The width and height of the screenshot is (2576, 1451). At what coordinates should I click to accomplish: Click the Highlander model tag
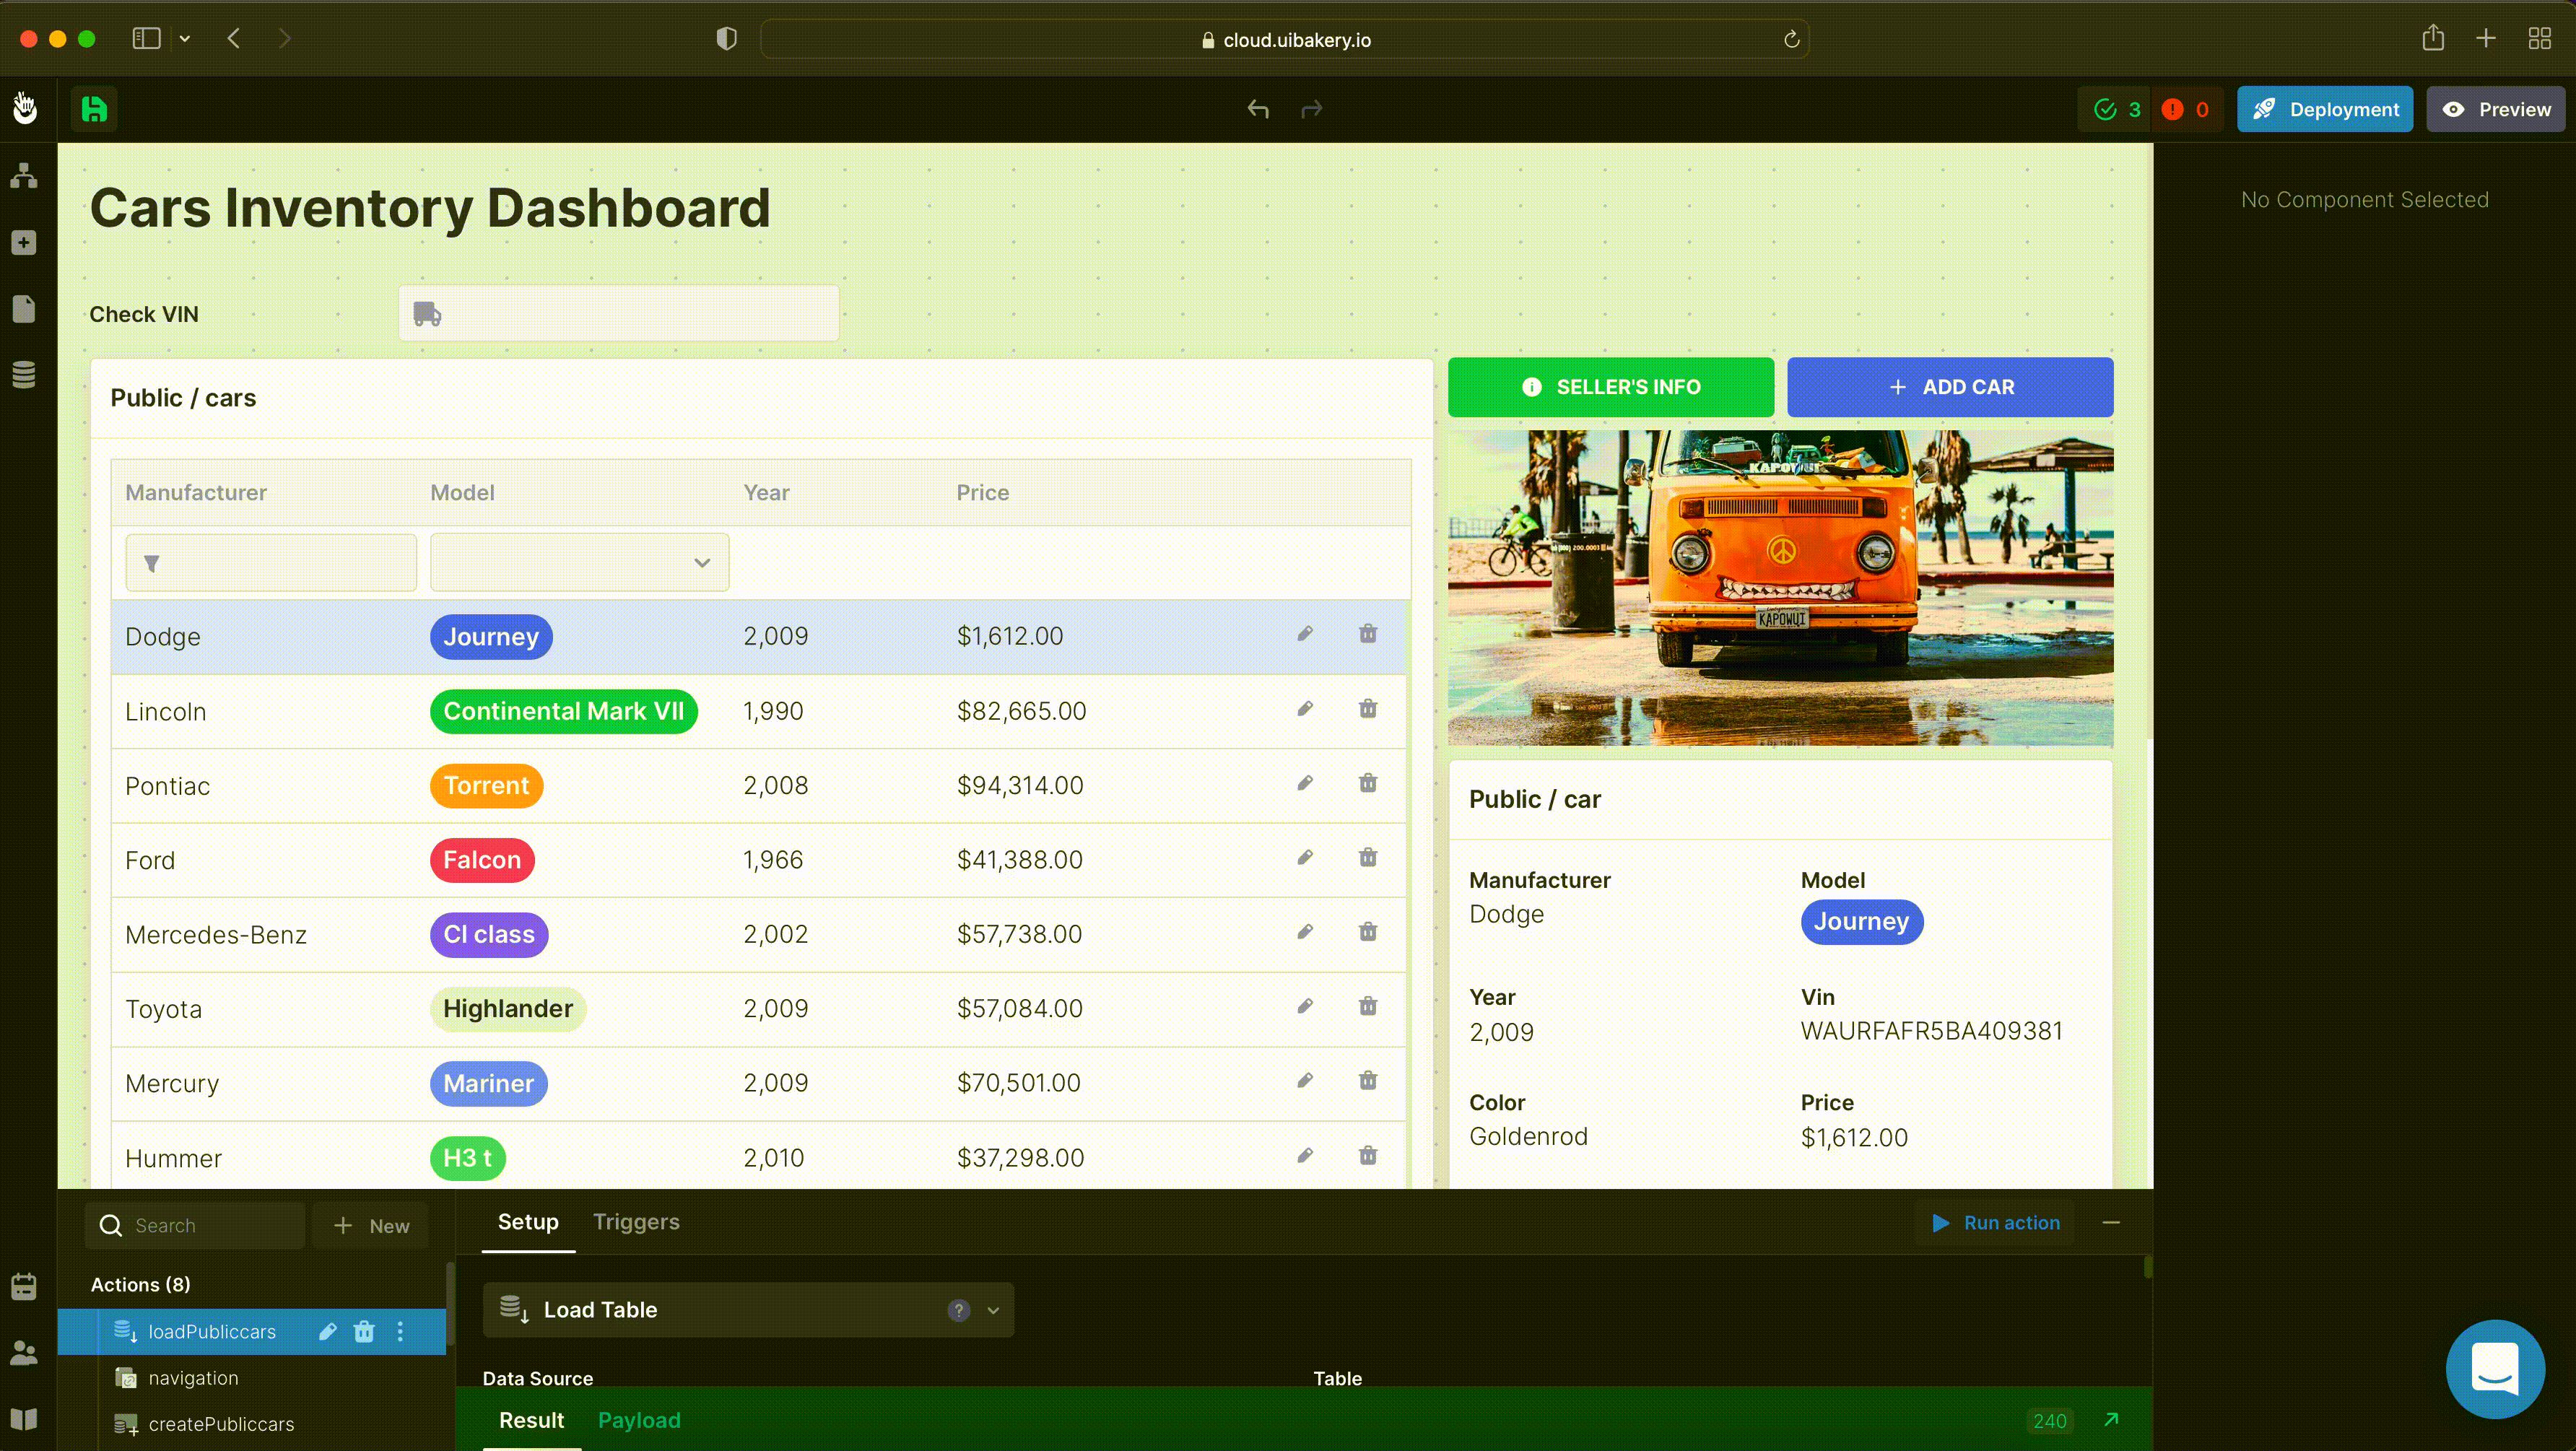pos(508,1009)
